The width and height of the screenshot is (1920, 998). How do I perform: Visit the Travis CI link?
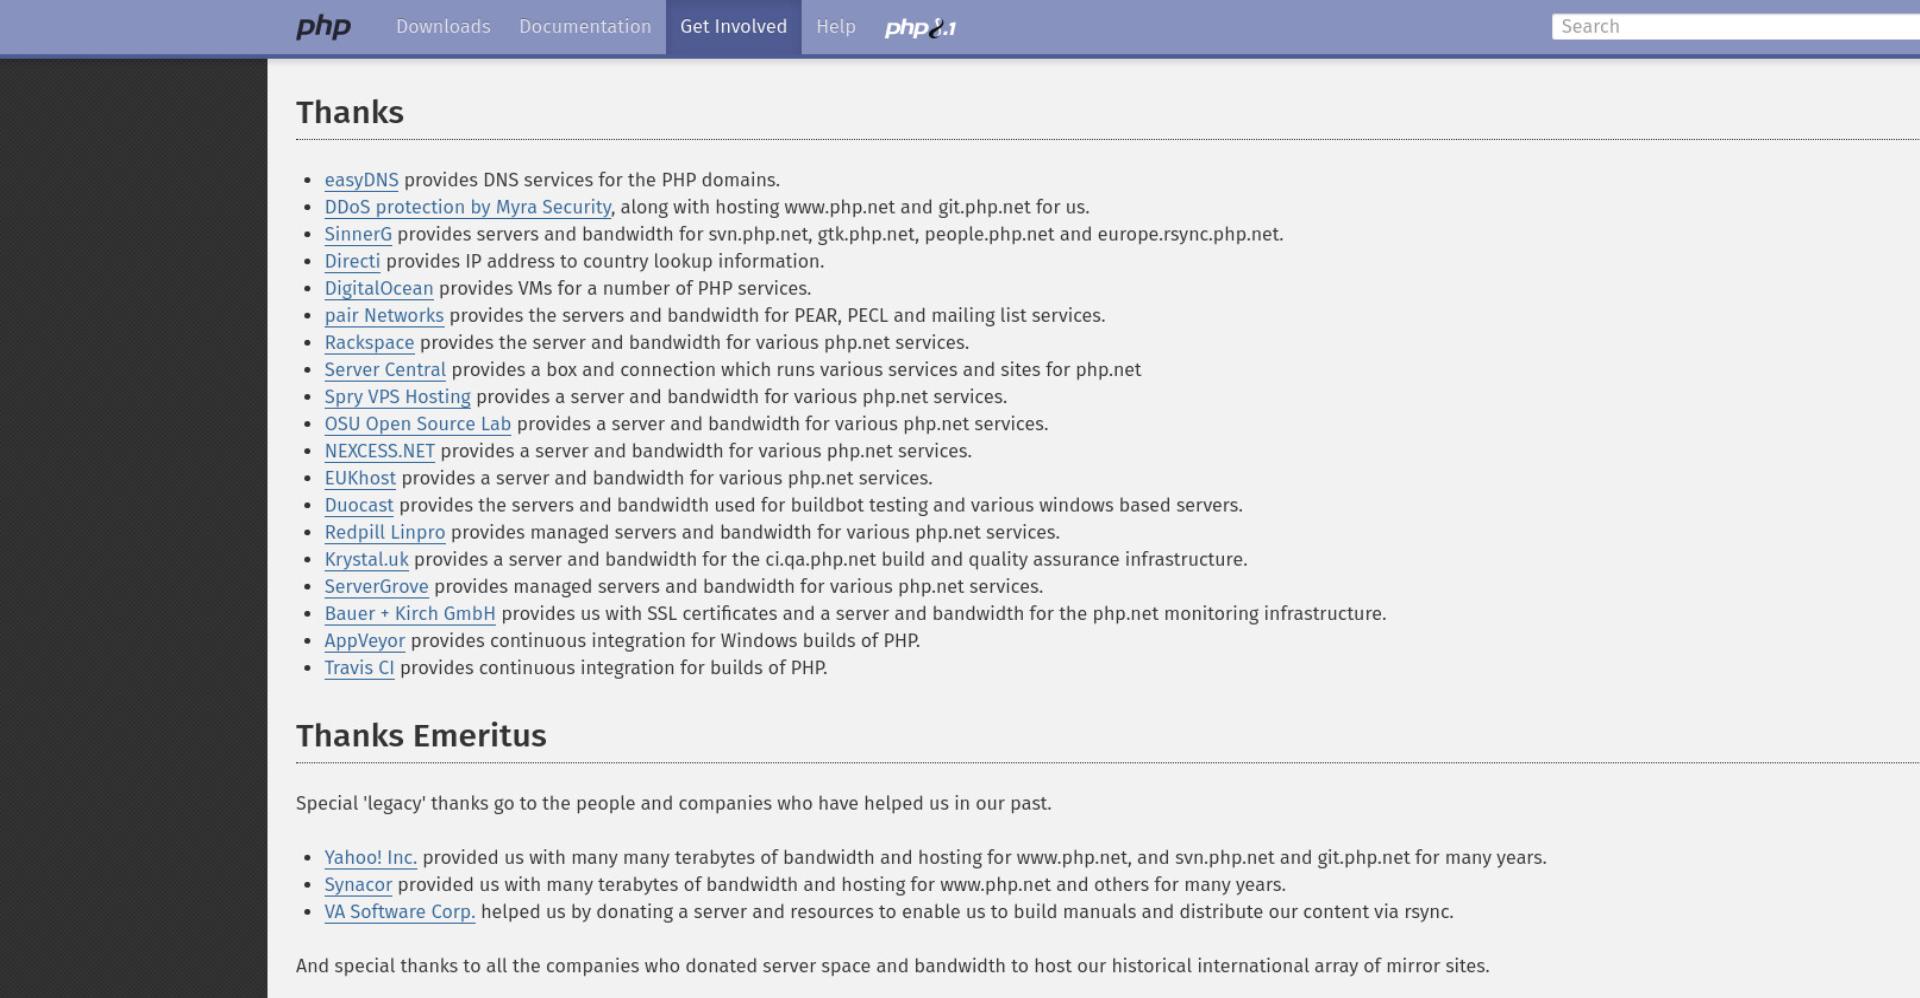pos(359,668)
